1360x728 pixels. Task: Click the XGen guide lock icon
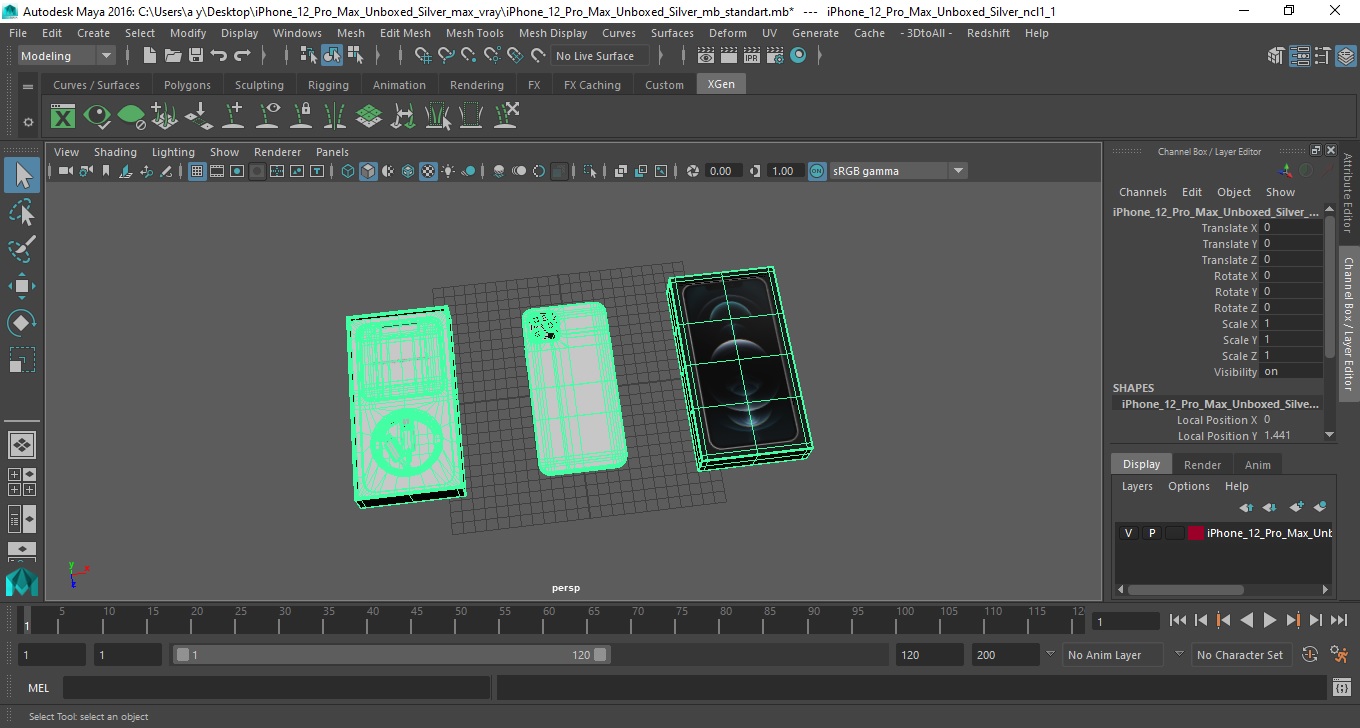[301, 116]
